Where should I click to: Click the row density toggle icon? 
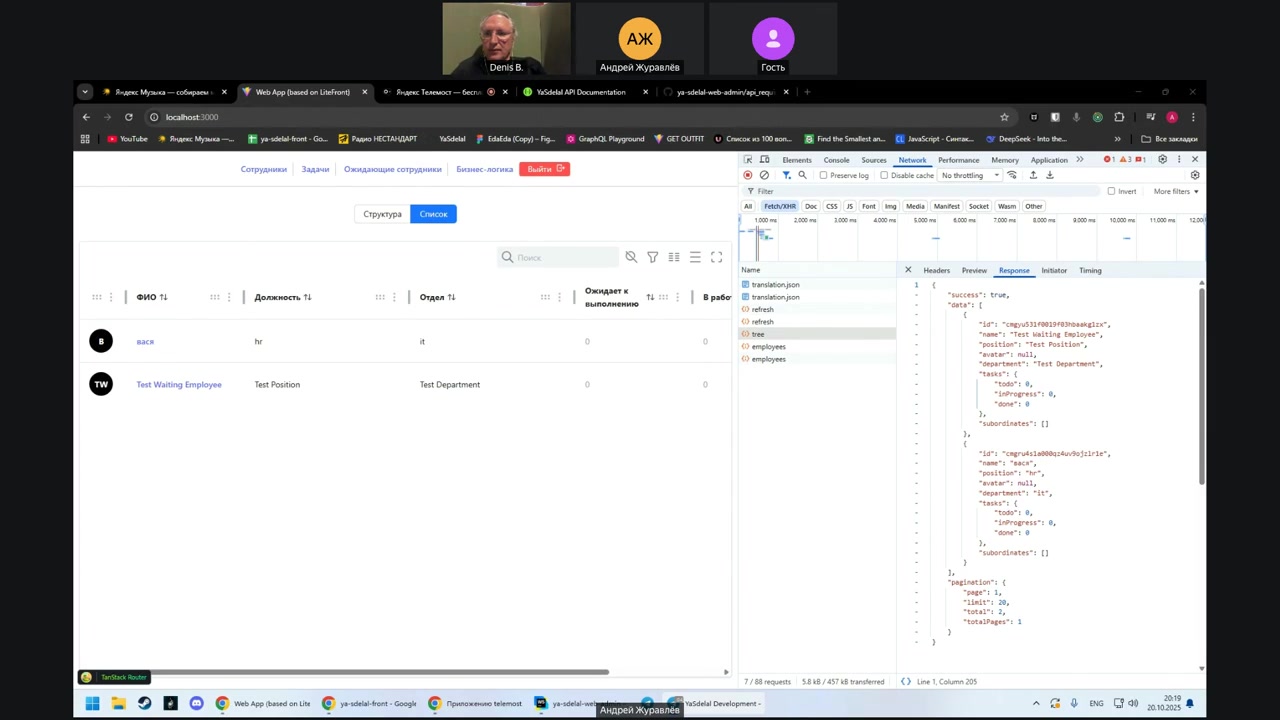pos(695,257)
